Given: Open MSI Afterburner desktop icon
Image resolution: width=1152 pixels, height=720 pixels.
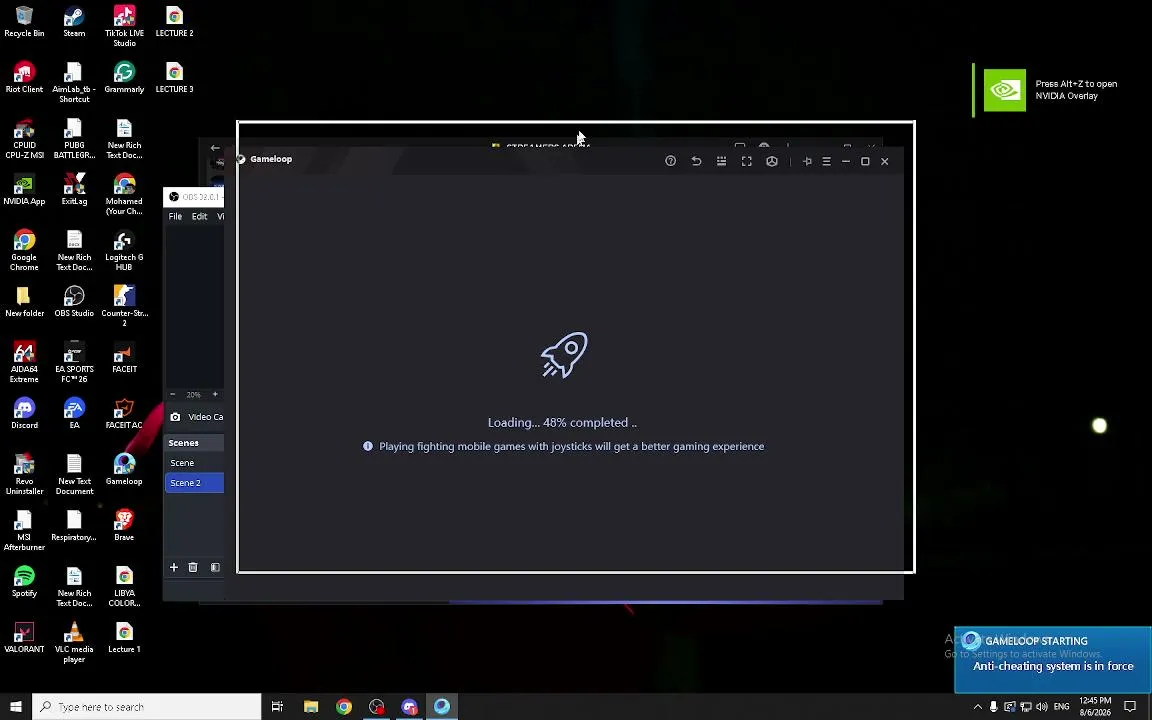Looking at the screenshot, I should (24, 530).
